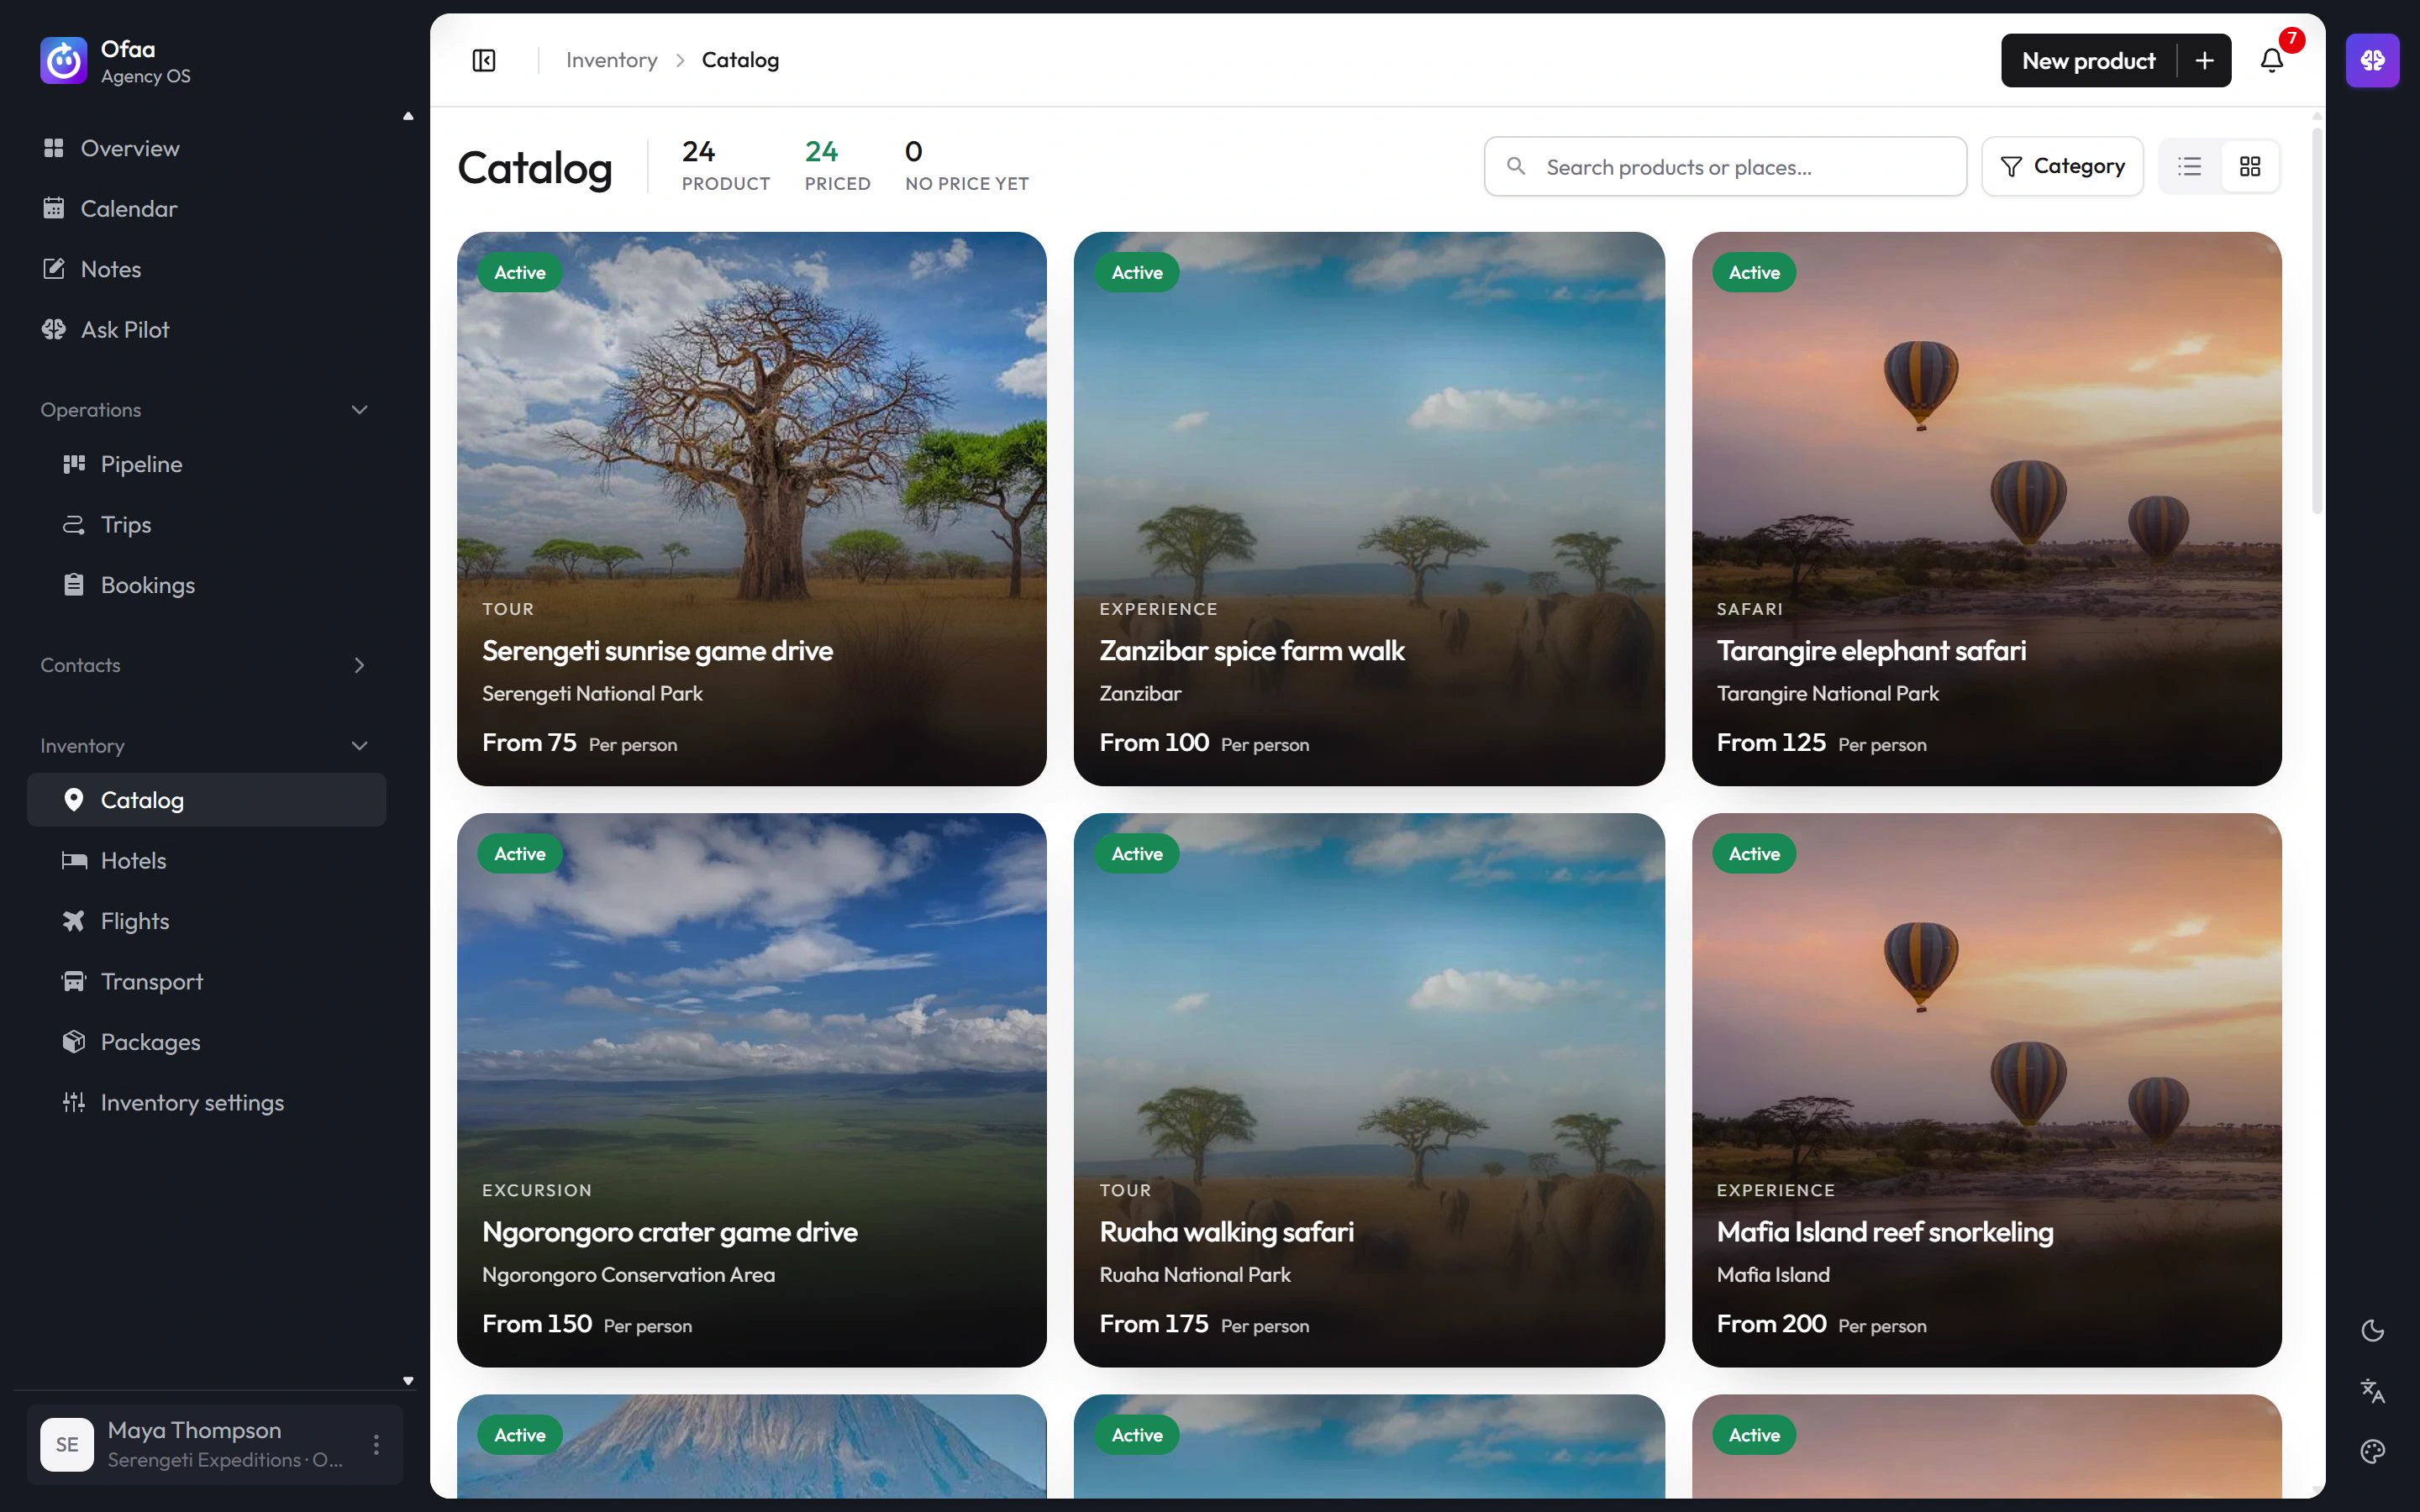
Task: Switch to list view
Action: pyautogui.click(x=2190, y=166)
